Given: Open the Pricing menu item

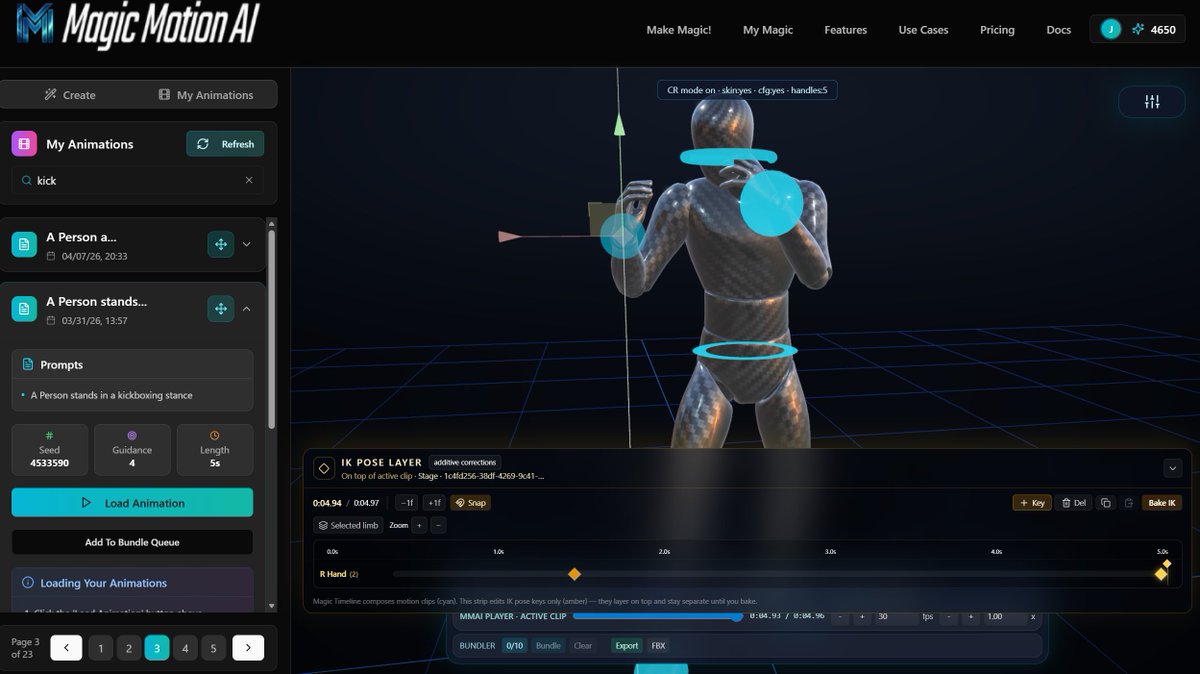Looking at the screenshot, I should point(997,30).
